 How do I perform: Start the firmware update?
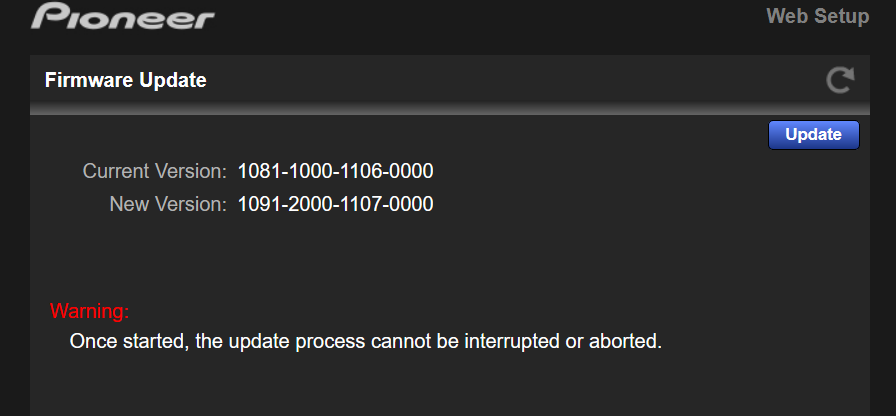813,135
